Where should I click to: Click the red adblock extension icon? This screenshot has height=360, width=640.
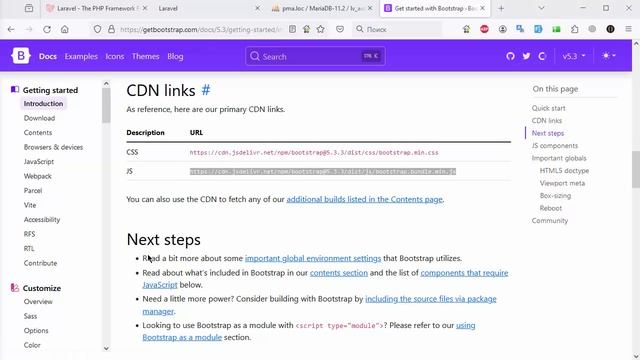pyautogui.click(x=484, y=29)
